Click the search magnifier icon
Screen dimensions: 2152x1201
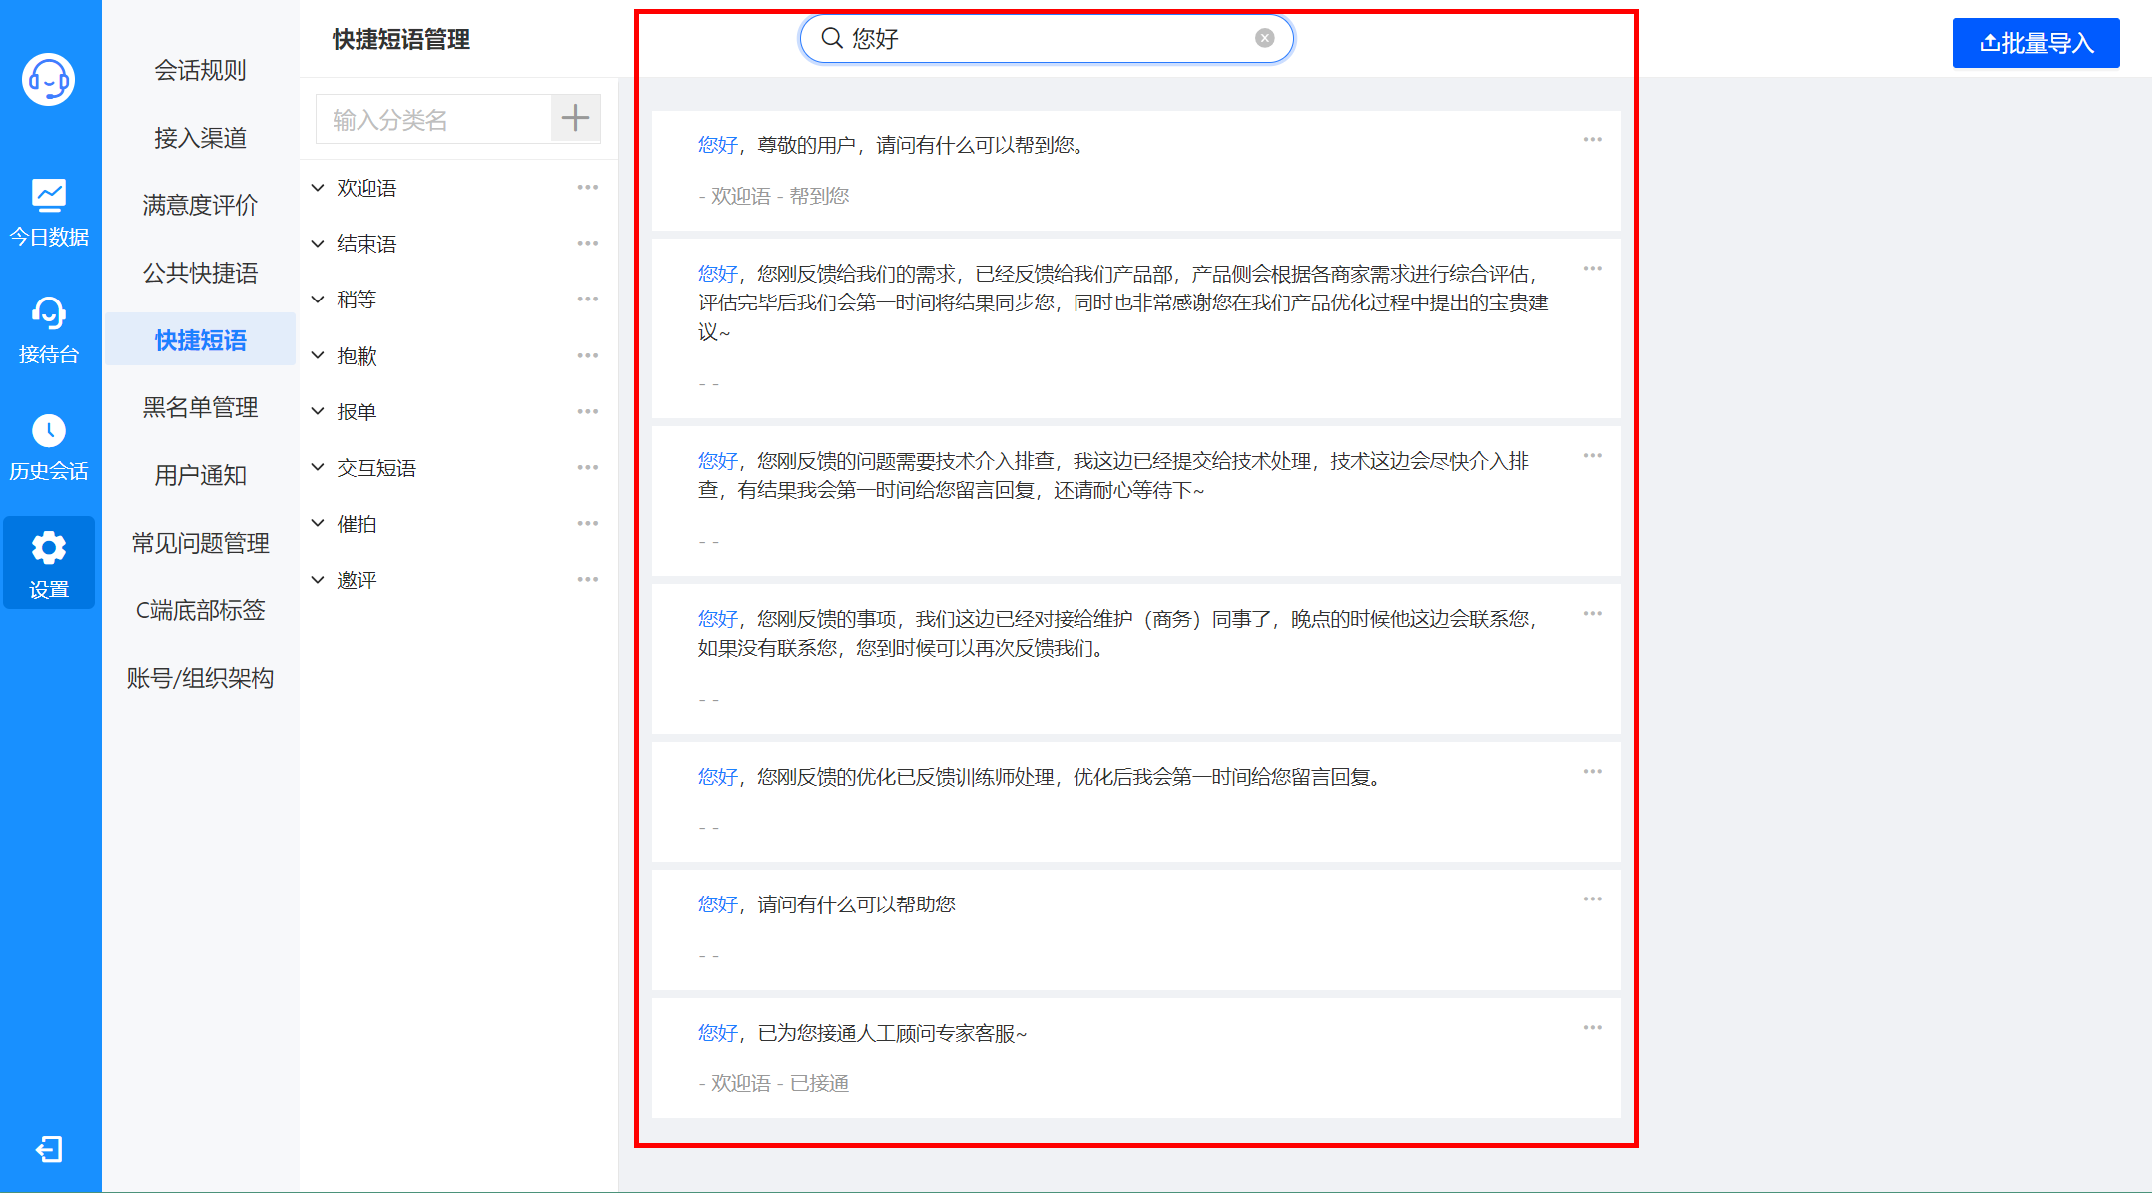point(832,38)
